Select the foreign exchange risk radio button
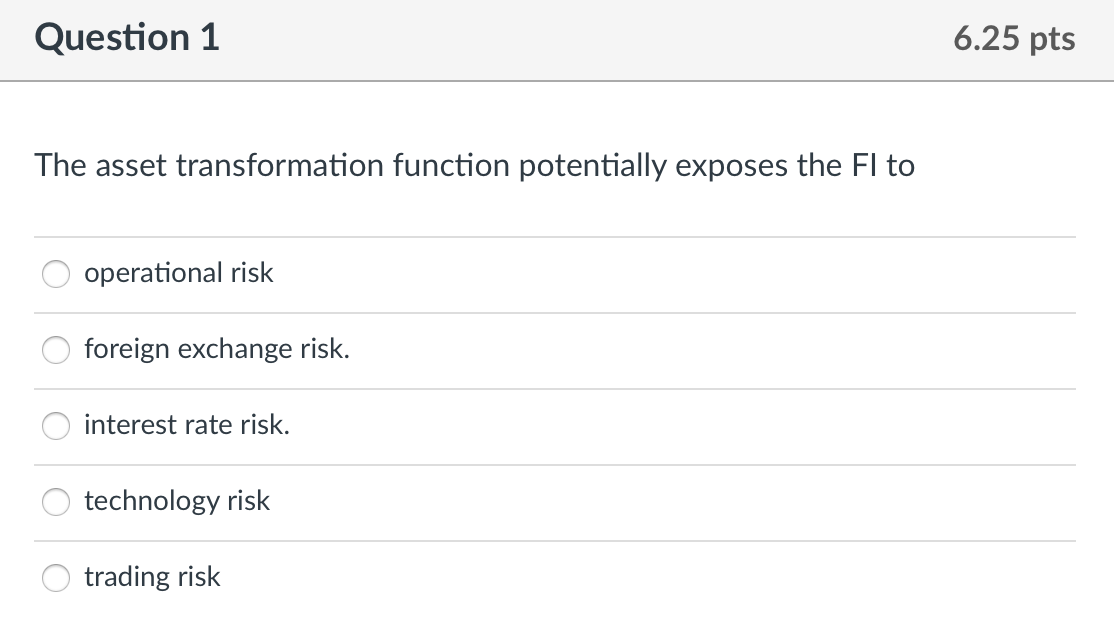 pos(56,350)
